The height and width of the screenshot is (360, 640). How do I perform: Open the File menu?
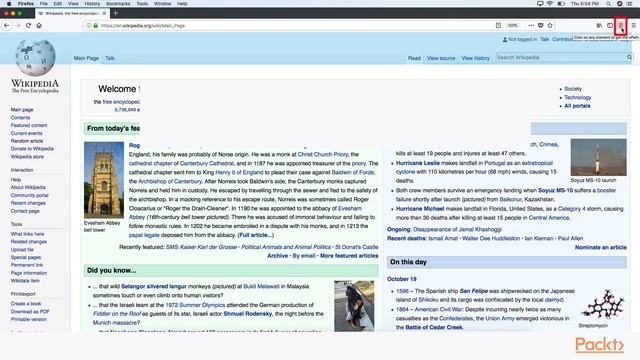coord(43,4)
